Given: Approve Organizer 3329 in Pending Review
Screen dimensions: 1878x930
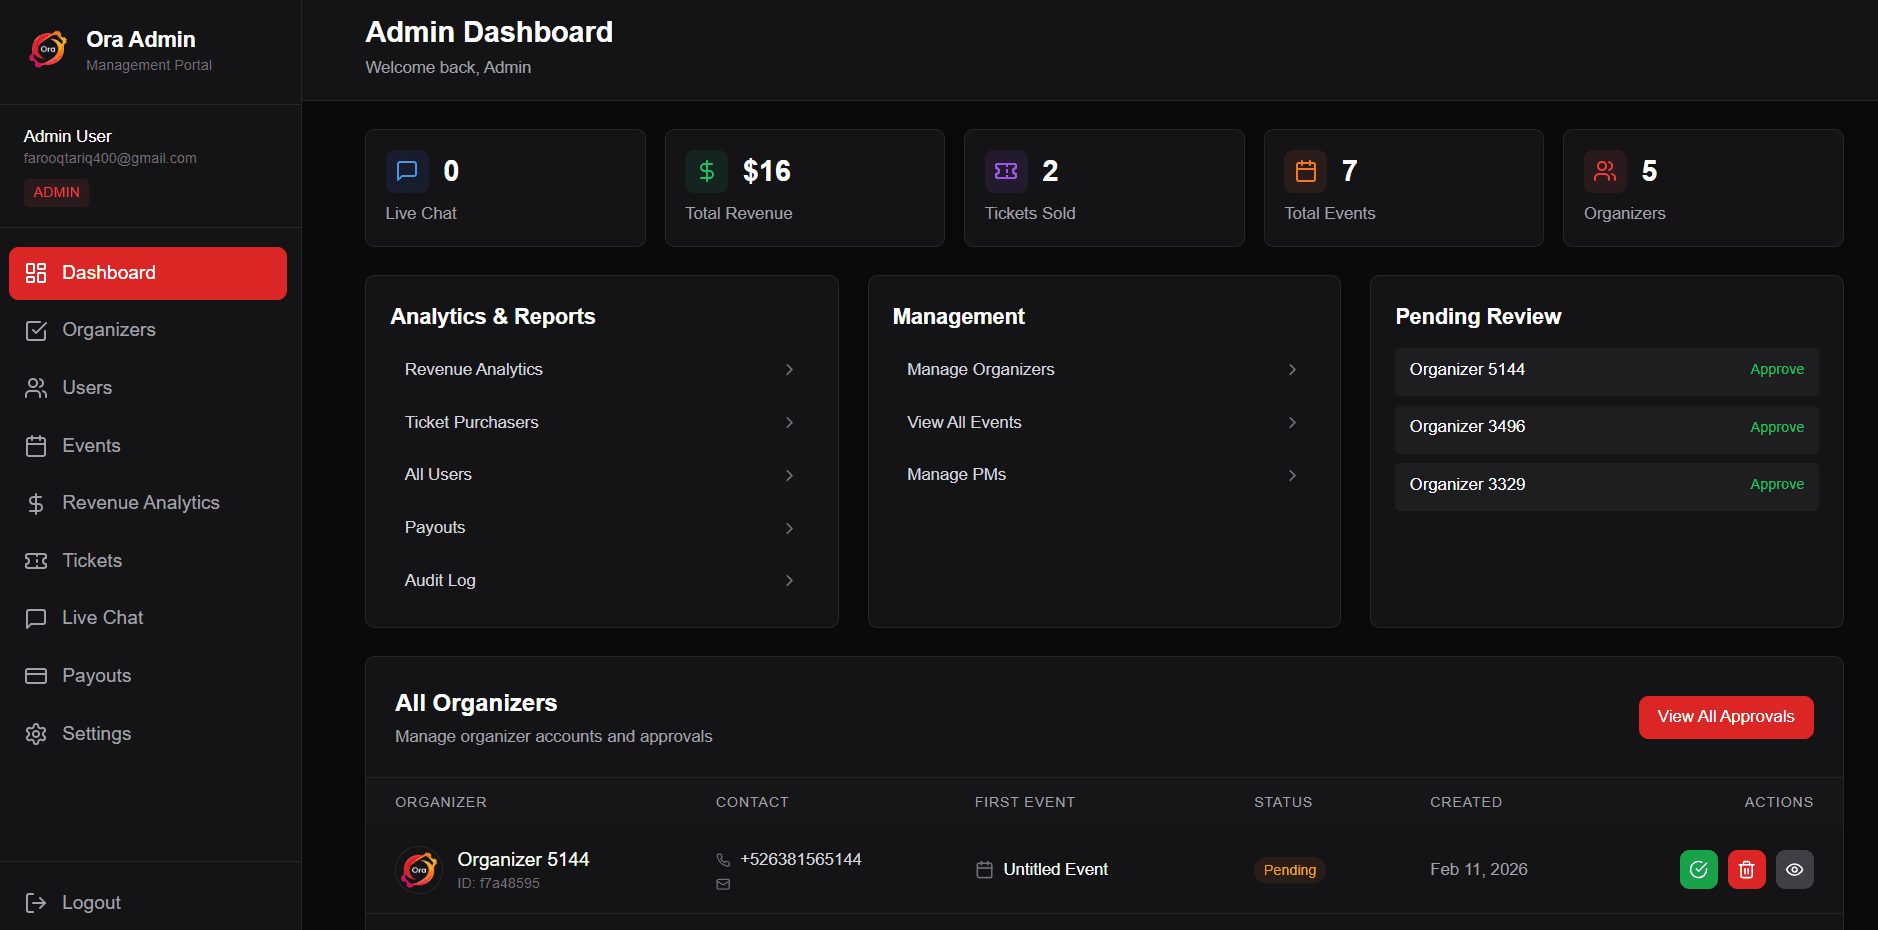Looking at the screenshot, I should coord(1775,484).
